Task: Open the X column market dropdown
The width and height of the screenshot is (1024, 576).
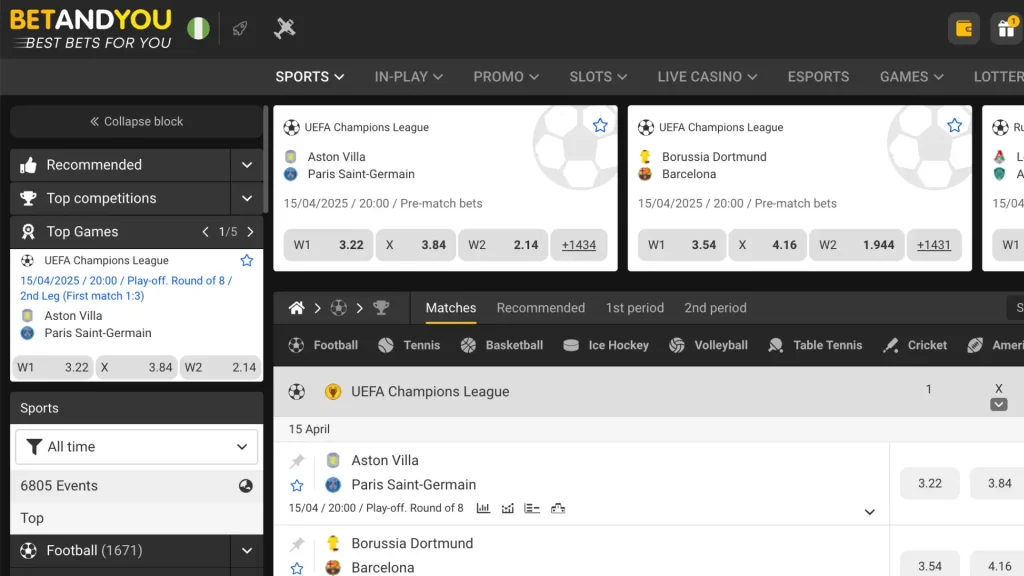Action: click(998, 405)
